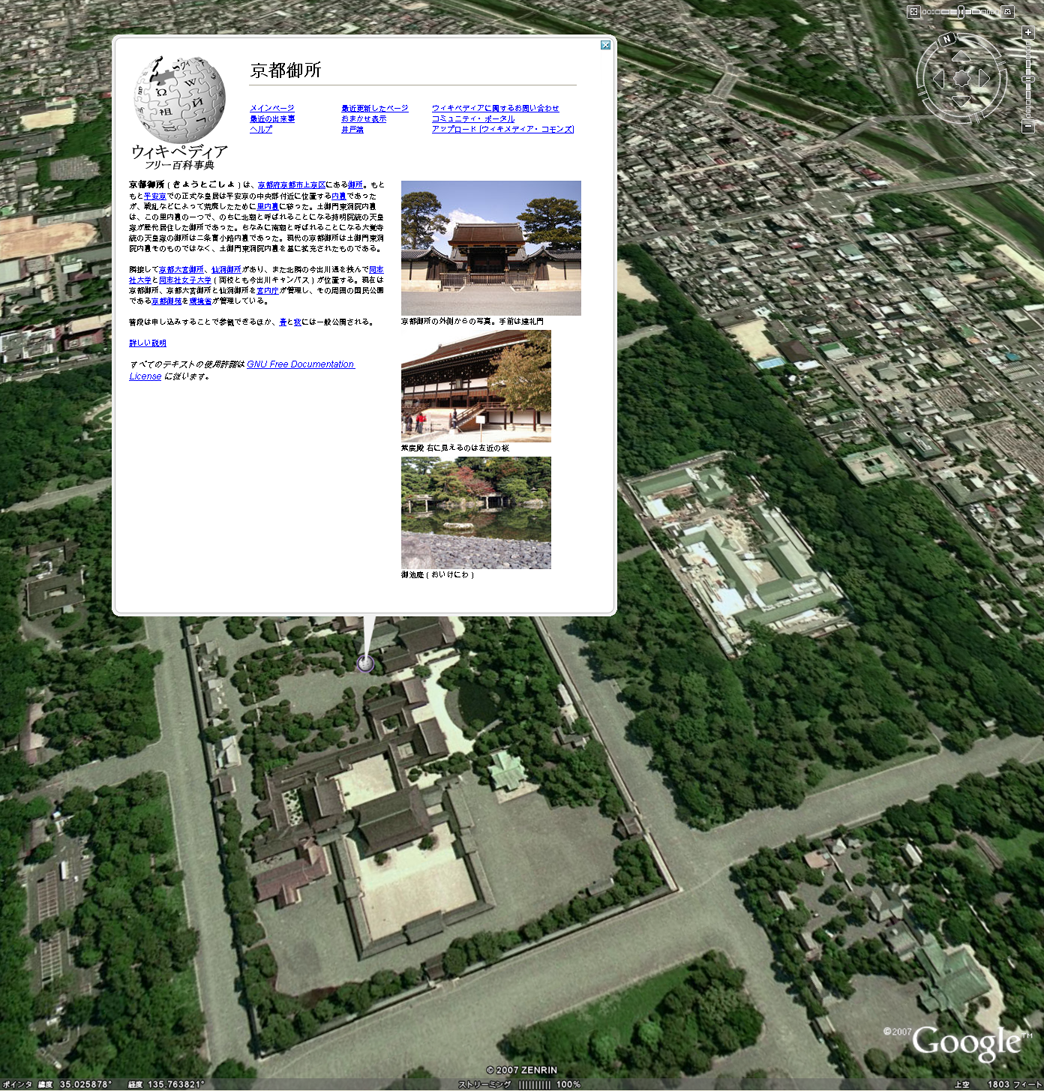Zoom in with the plus button
This screenshot has width=1044, height=1091.
click(1028, 33)
